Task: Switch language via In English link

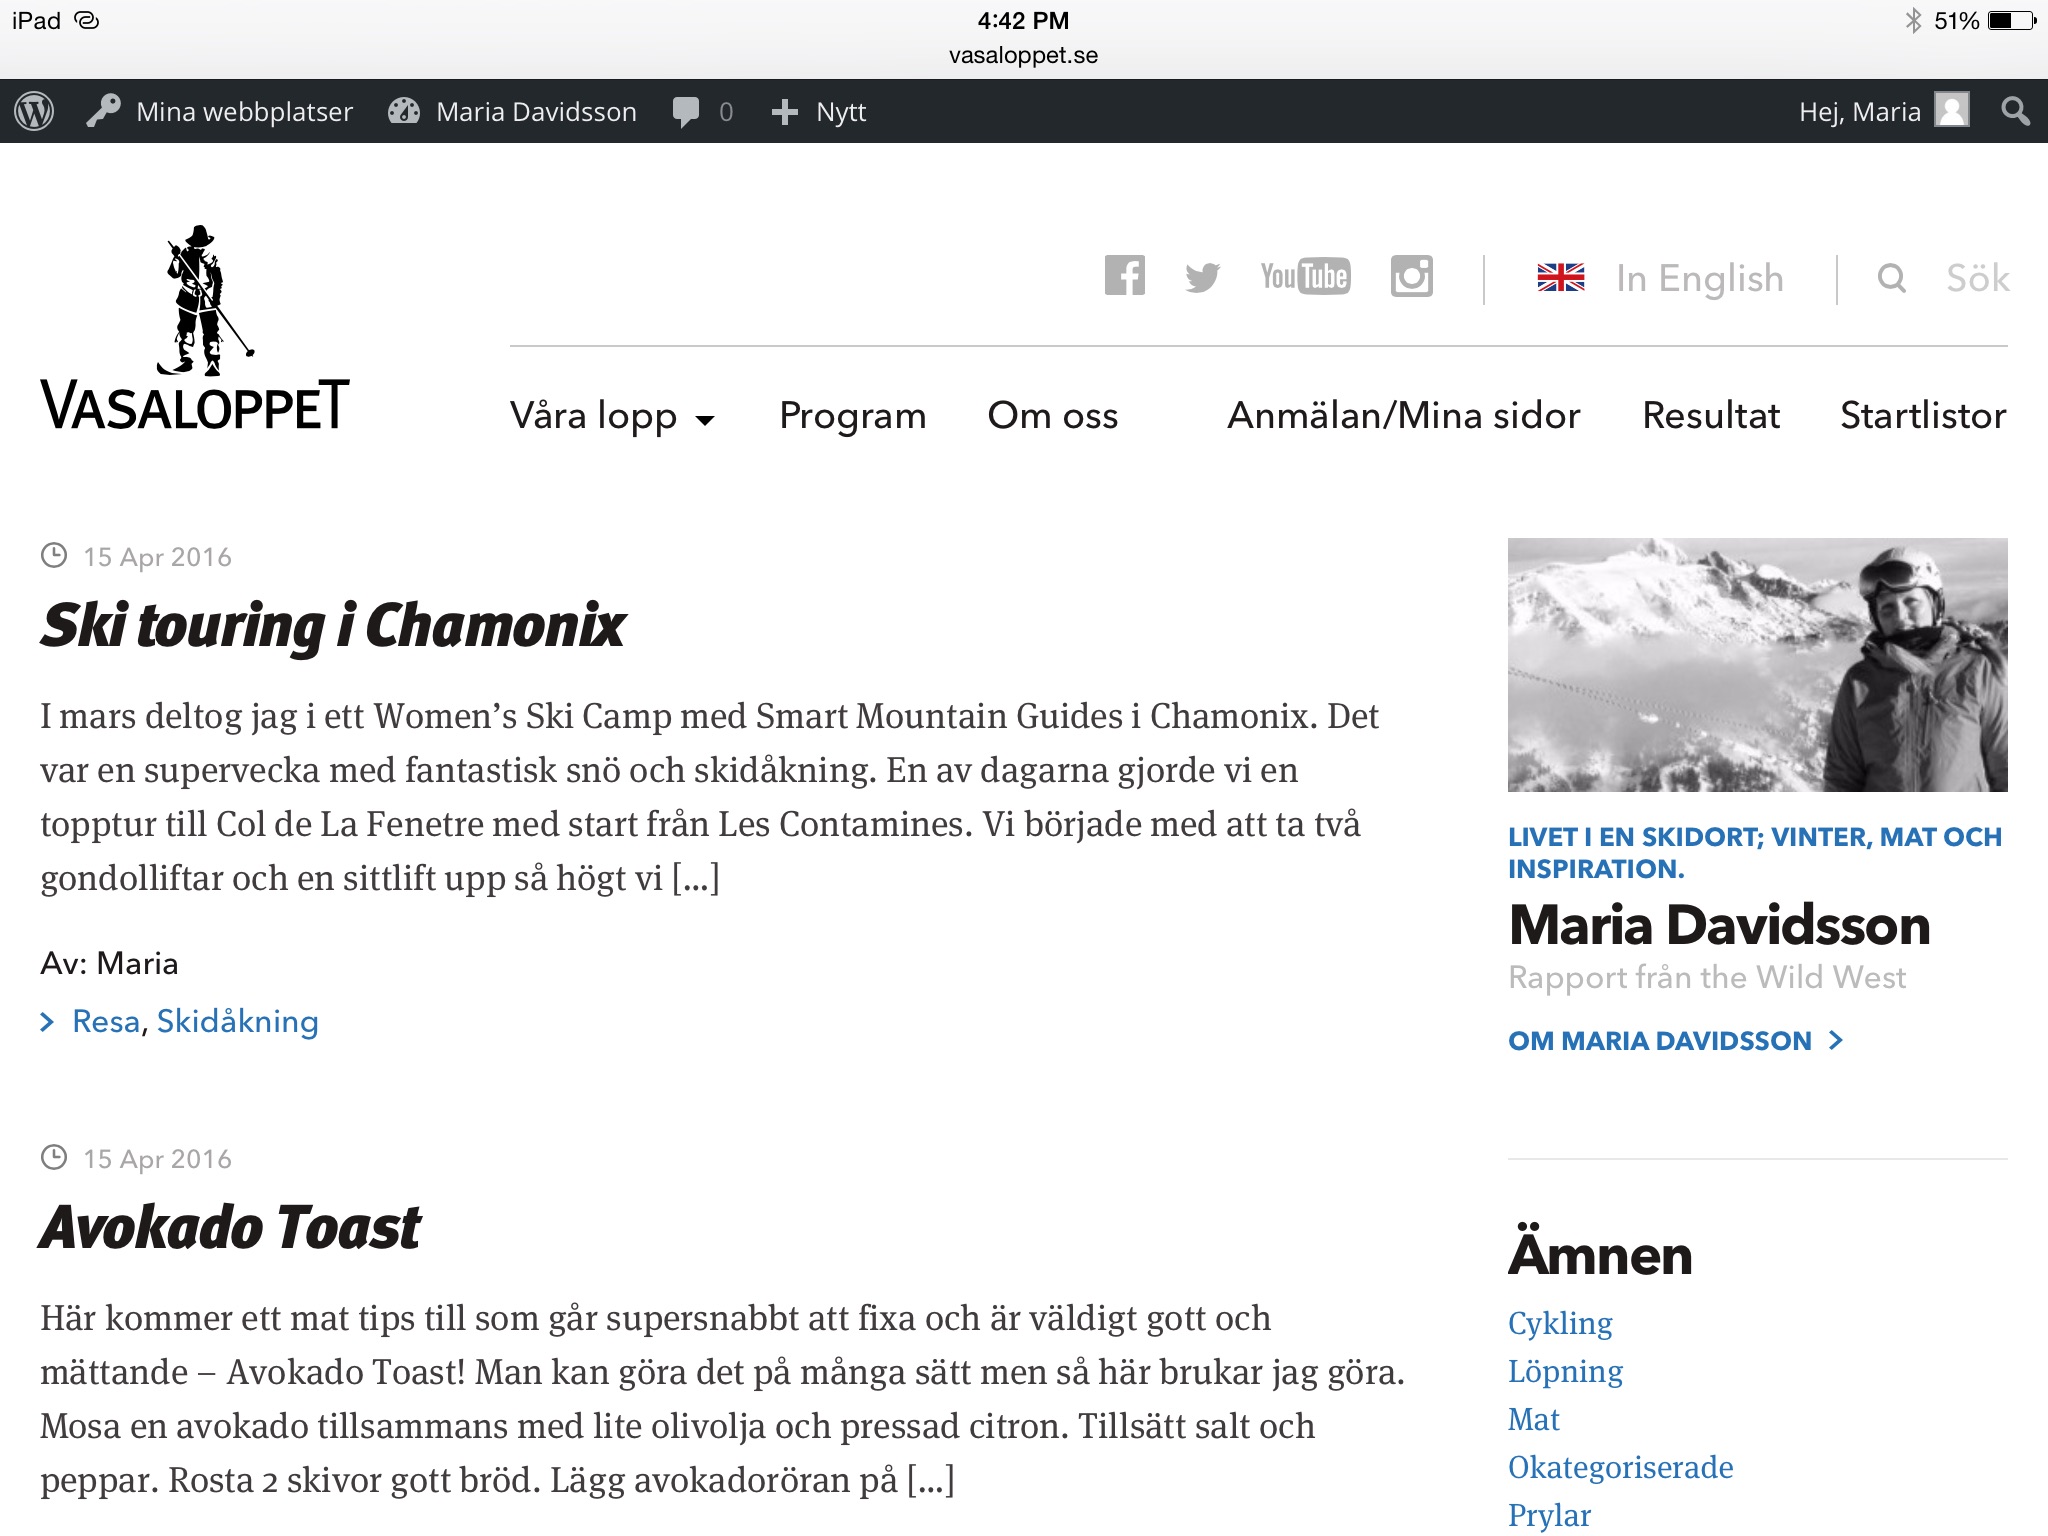Action: pos(1700,278)
